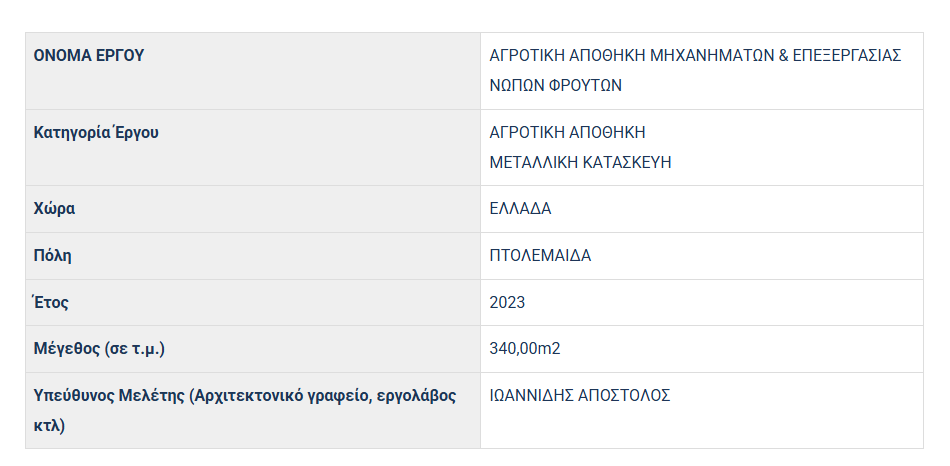The image size is (950, 466).
Task: Select the name ΙΩΑΝΝΙΔΗΣ ΑΠΟΣΤΟΛΟΣ
Action: 579,396
